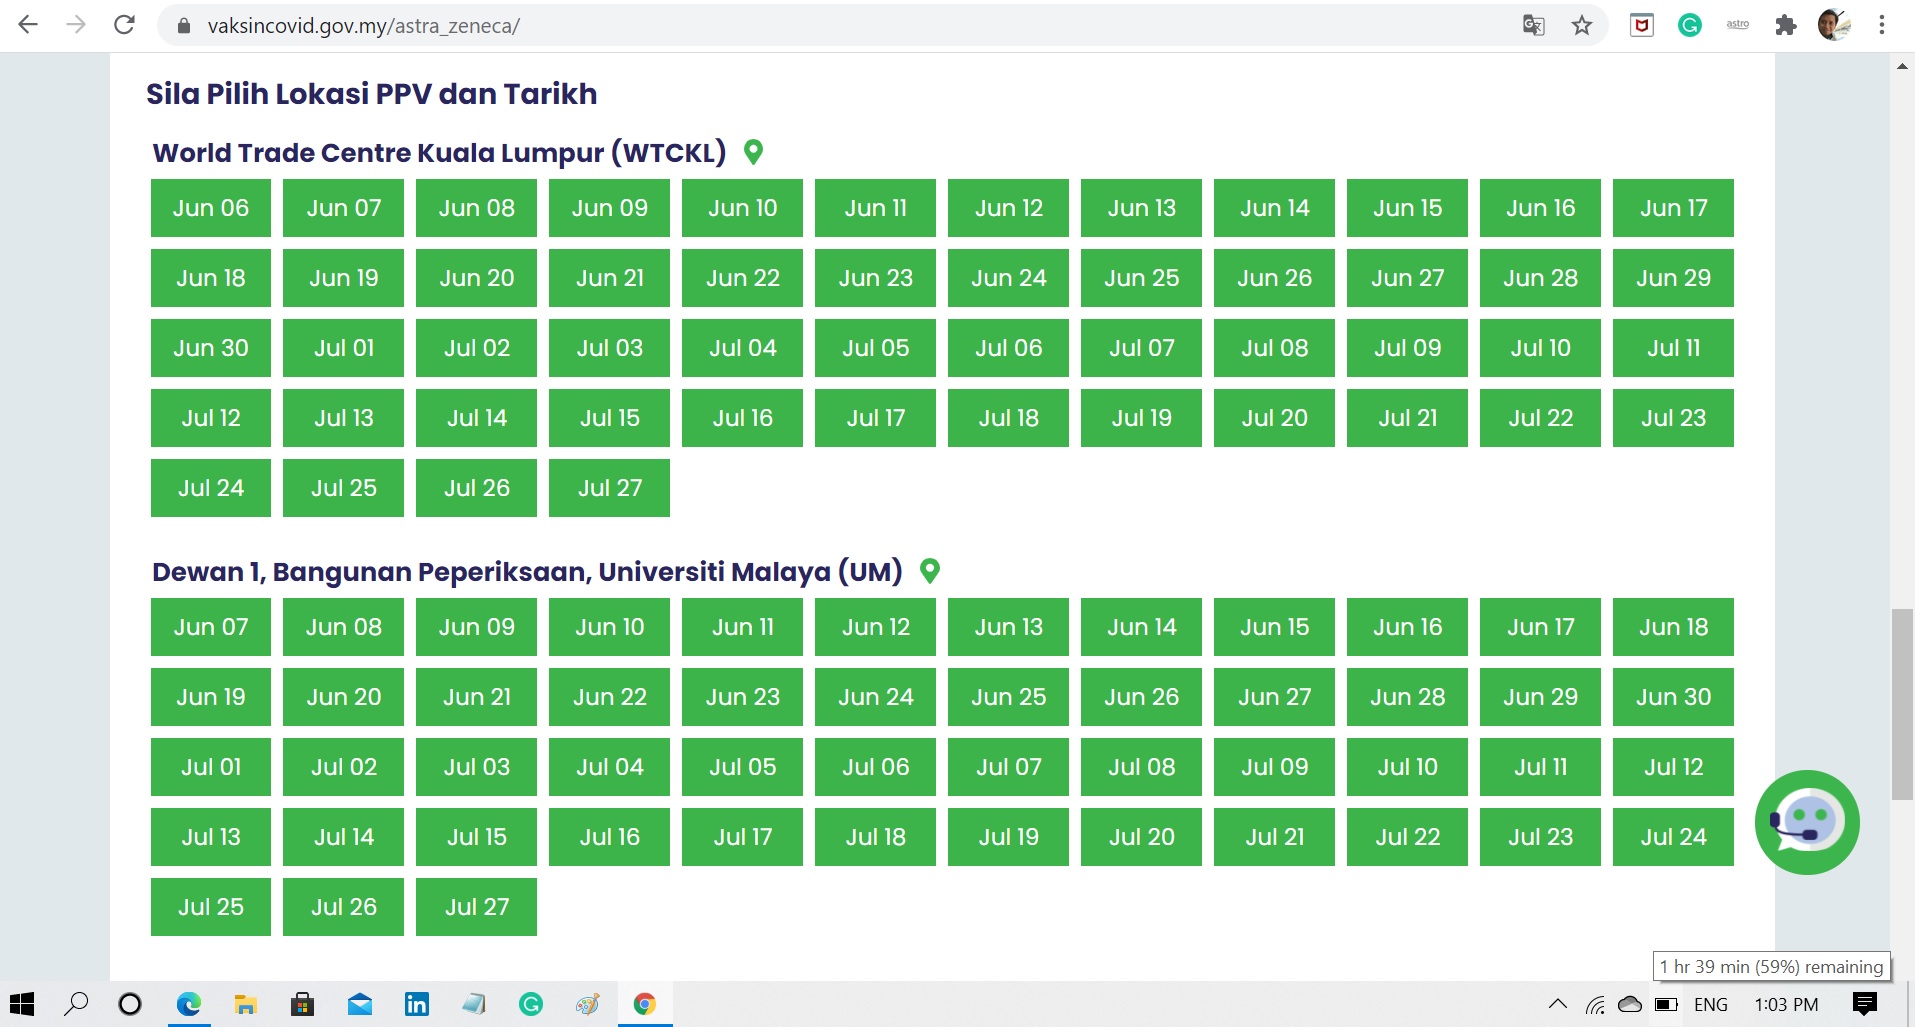Image resolution: width=1915 pixels, height=1027 pixels.
Task: Open the Universiti Malaya location map pin
Action: pyautogui.click(x=929, y=571)
